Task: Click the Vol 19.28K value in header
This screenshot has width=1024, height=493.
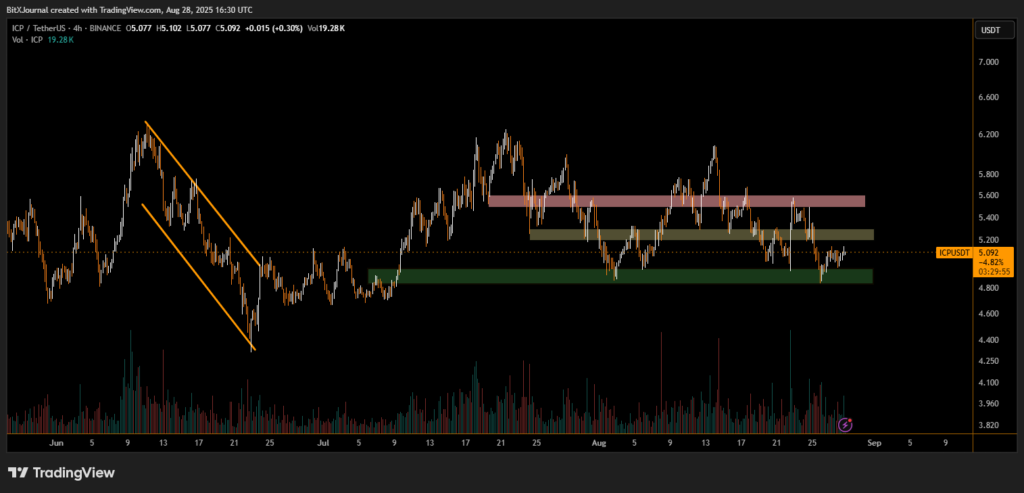Action: 327,29
